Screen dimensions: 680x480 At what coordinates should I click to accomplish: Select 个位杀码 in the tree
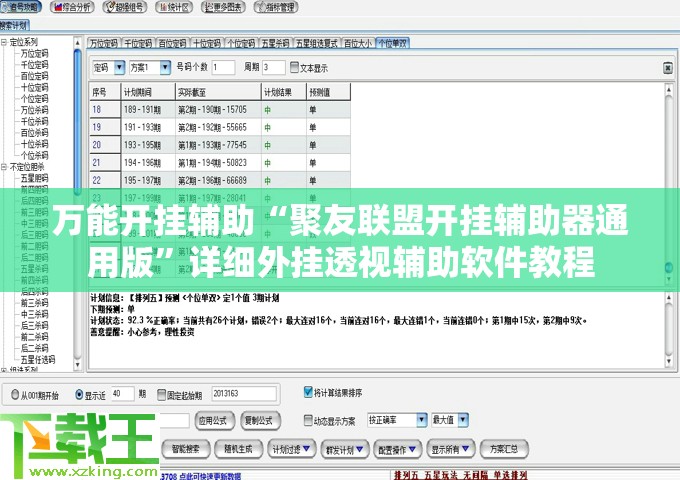tap(34, 155)
